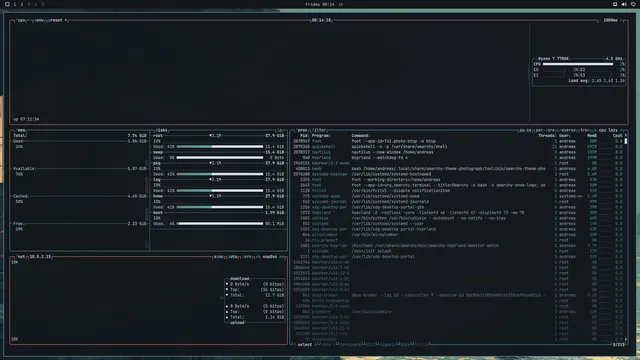Screen dimensions: 640x360
Task: Toggle the disks panel label
Action: coord(162,130)
